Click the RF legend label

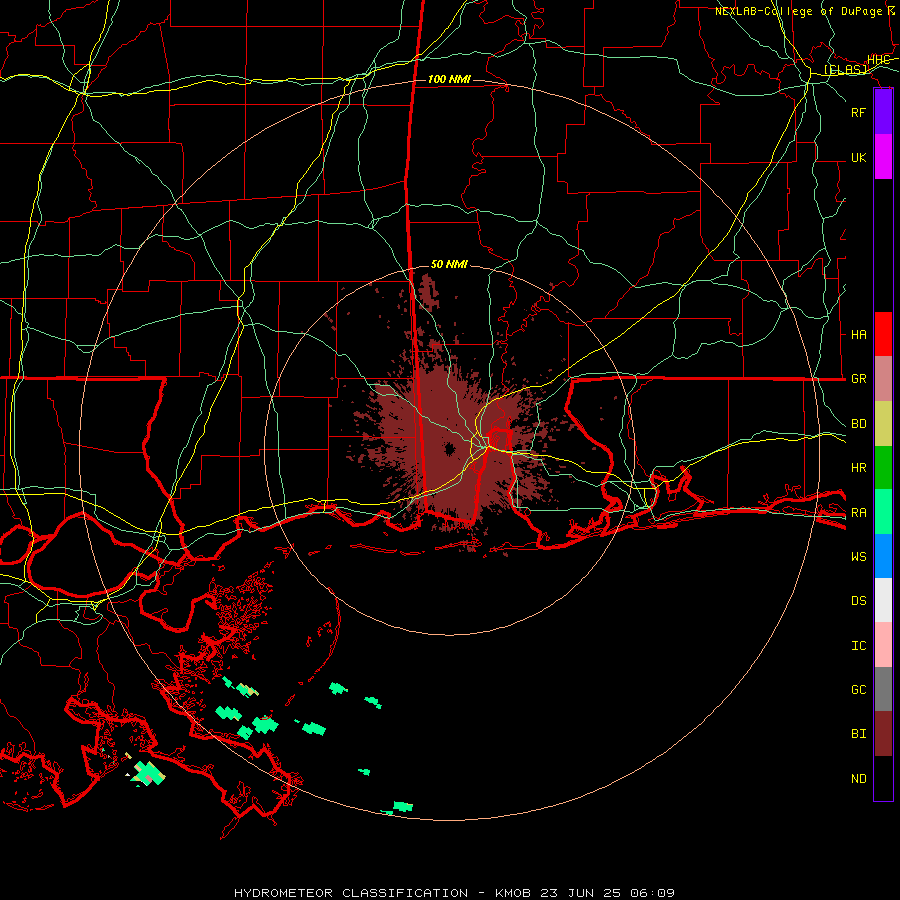858,112
